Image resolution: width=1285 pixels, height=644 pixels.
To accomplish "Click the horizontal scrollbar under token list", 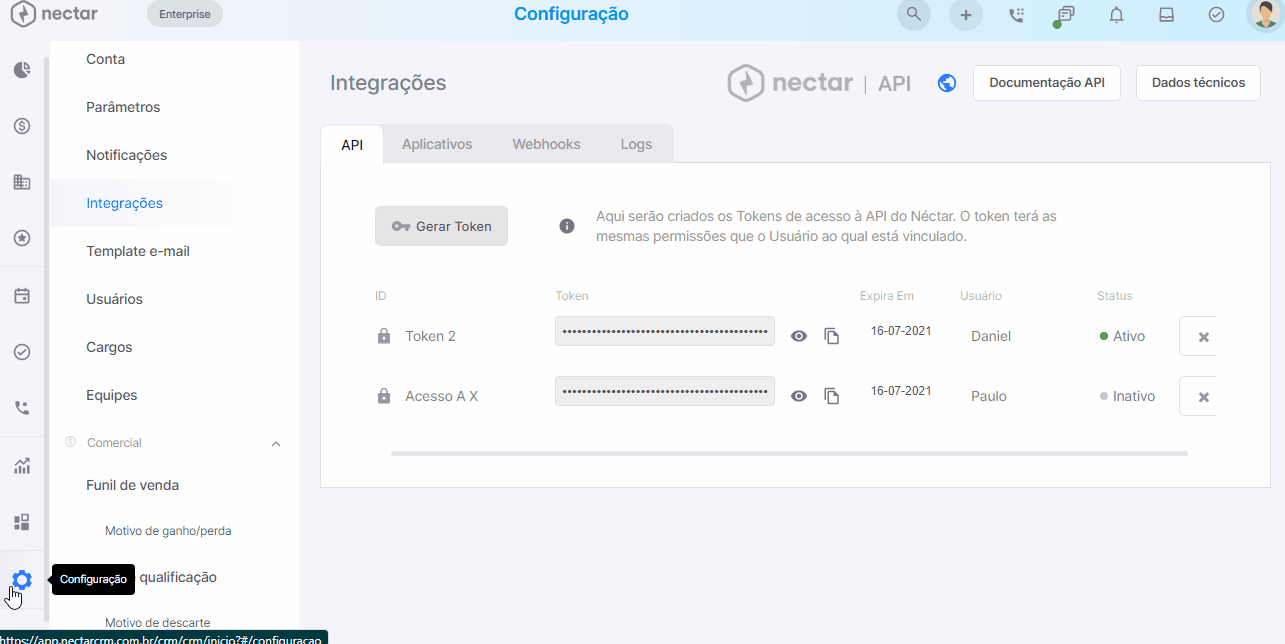I will (x=789, y=453).
